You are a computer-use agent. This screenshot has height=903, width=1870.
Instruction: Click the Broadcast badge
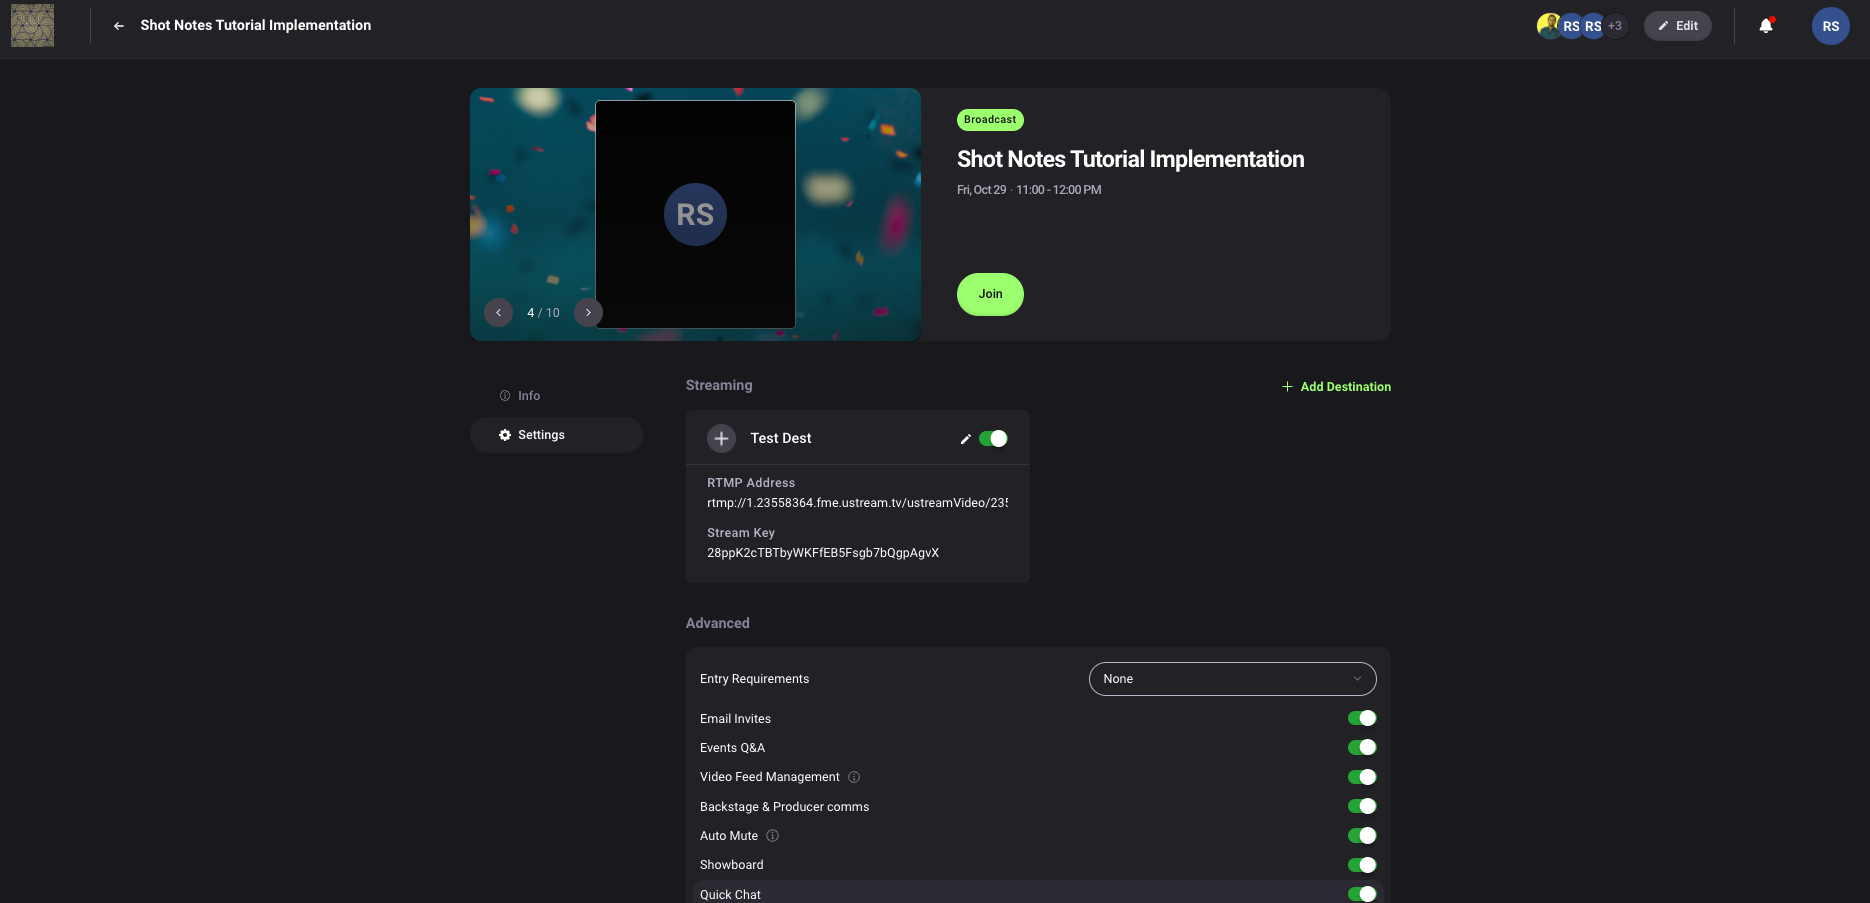(x=990, y=120)
